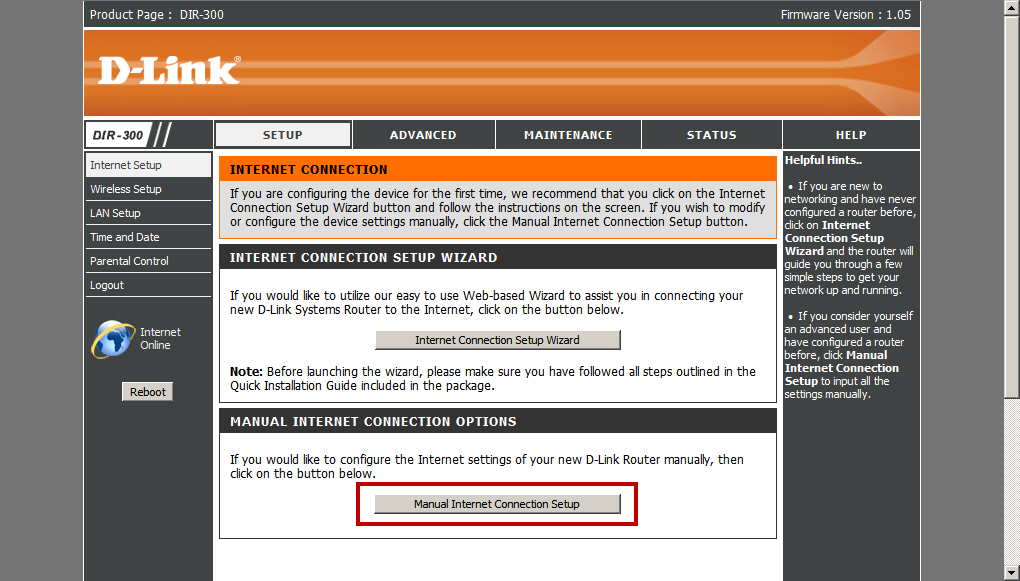Go to LAN Setup in the sidebar
The image size is (1020, 581).
tap(115, 213)
